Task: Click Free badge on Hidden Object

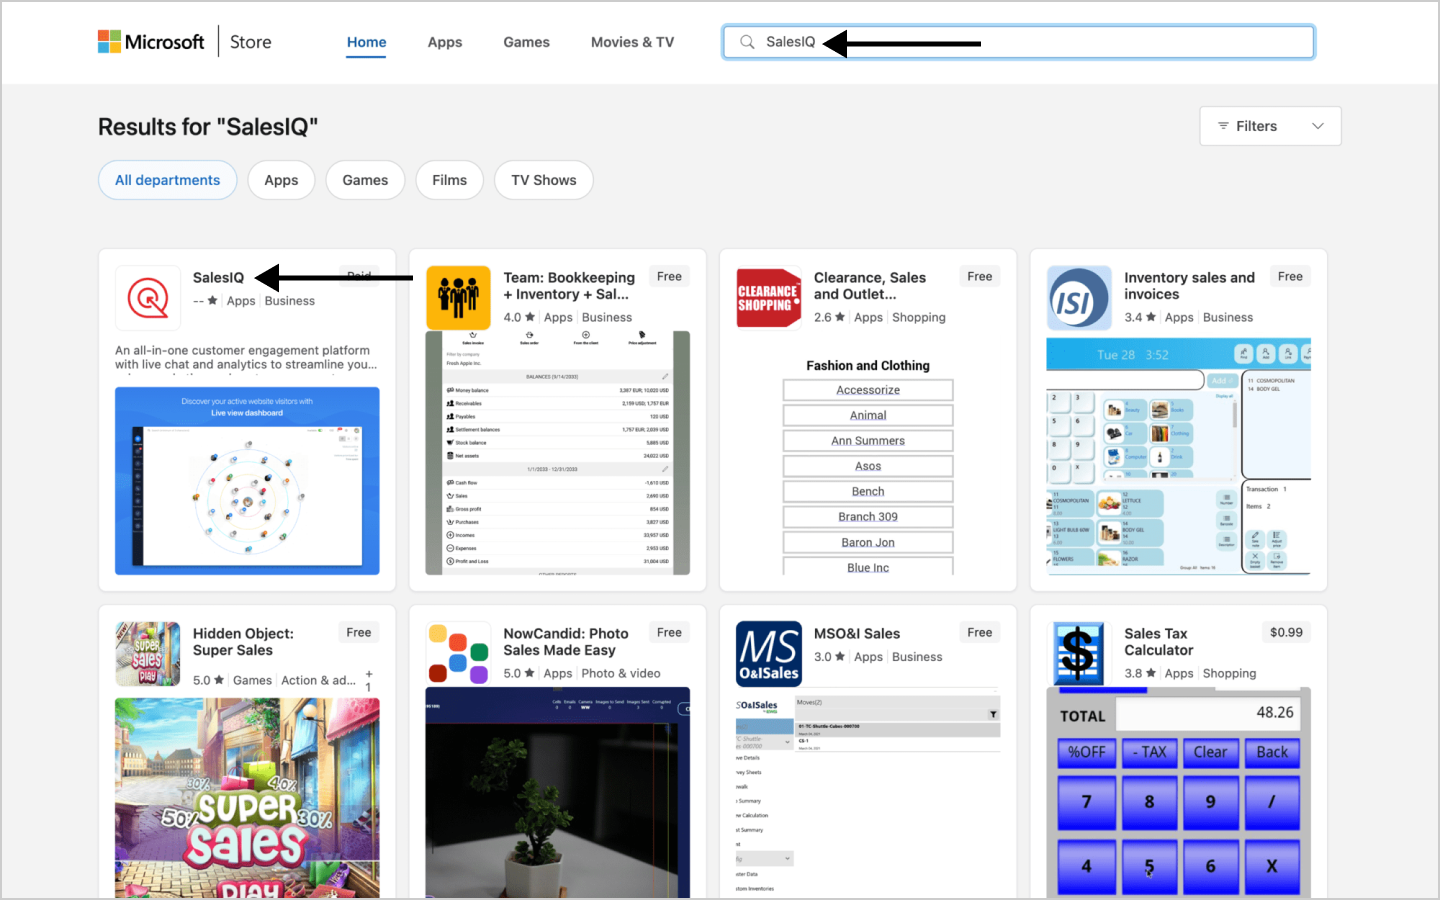Action: click(359, 632)
